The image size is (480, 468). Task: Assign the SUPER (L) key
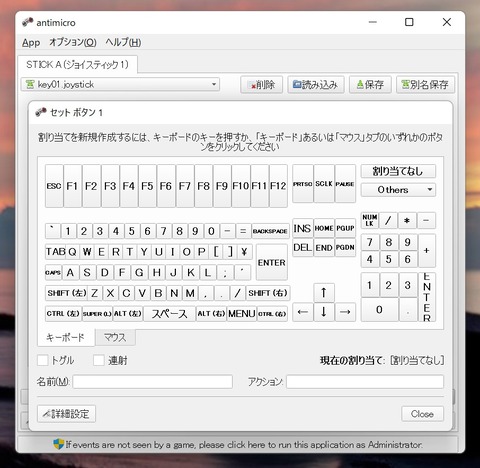(97, 314)
